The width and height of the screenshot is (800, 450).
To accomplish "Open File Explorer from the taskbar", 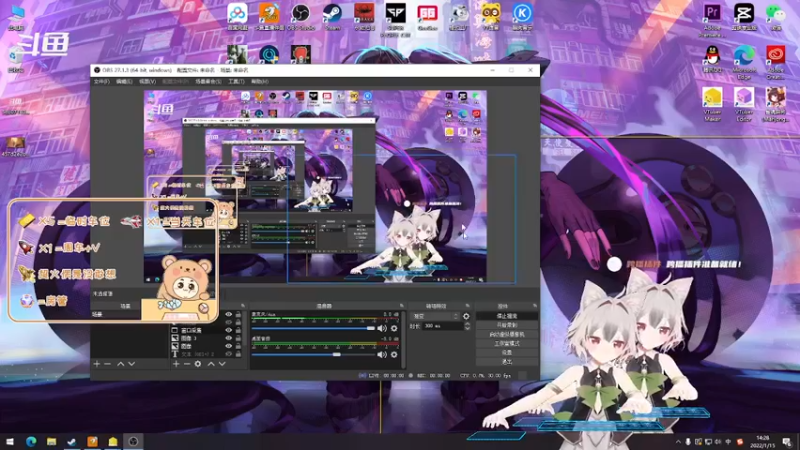I will click(x=52, y=442).
